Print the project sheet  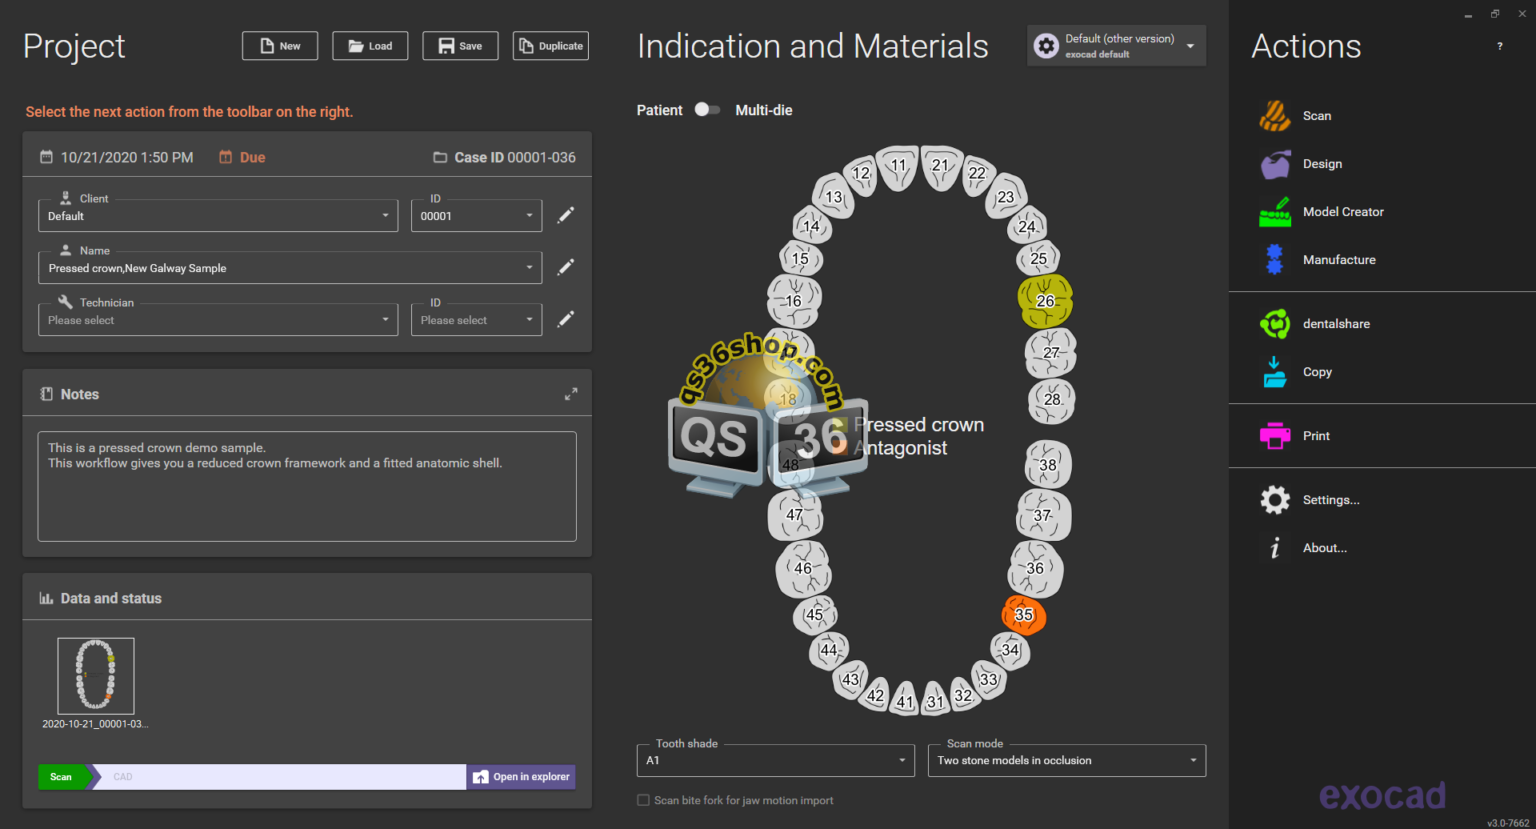pos(1315,435)
